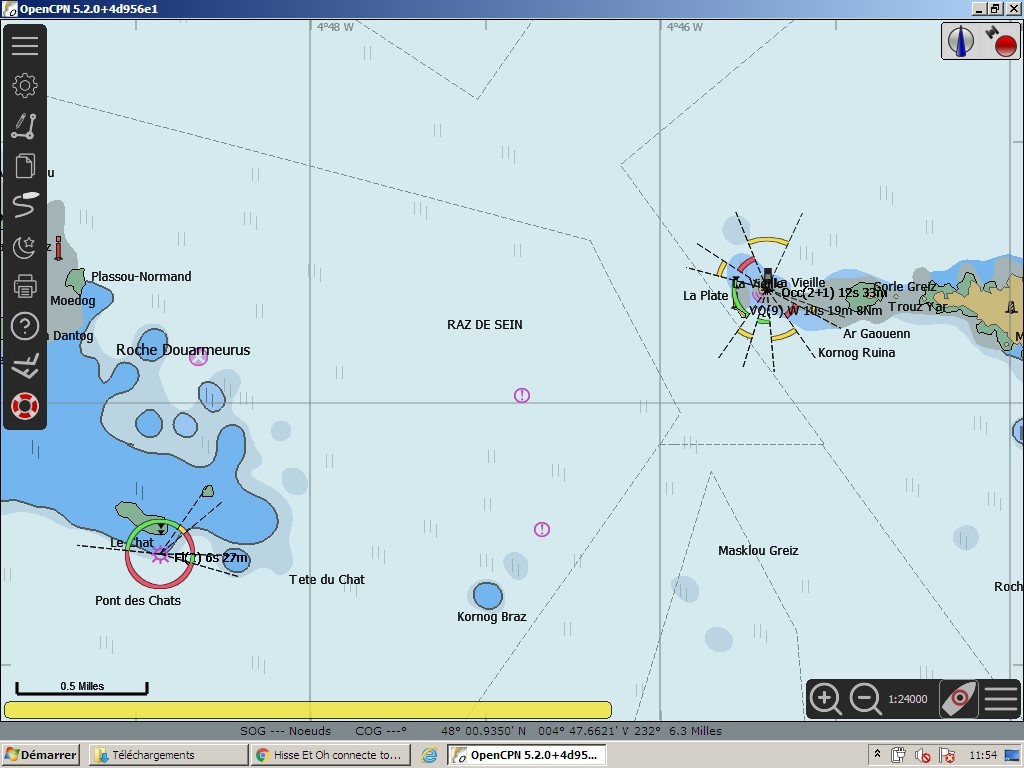Open the Route and Mark Manager pages icon
This screenshot has width=1024, height=768.
pyautogui.click(x=25, y=166)
